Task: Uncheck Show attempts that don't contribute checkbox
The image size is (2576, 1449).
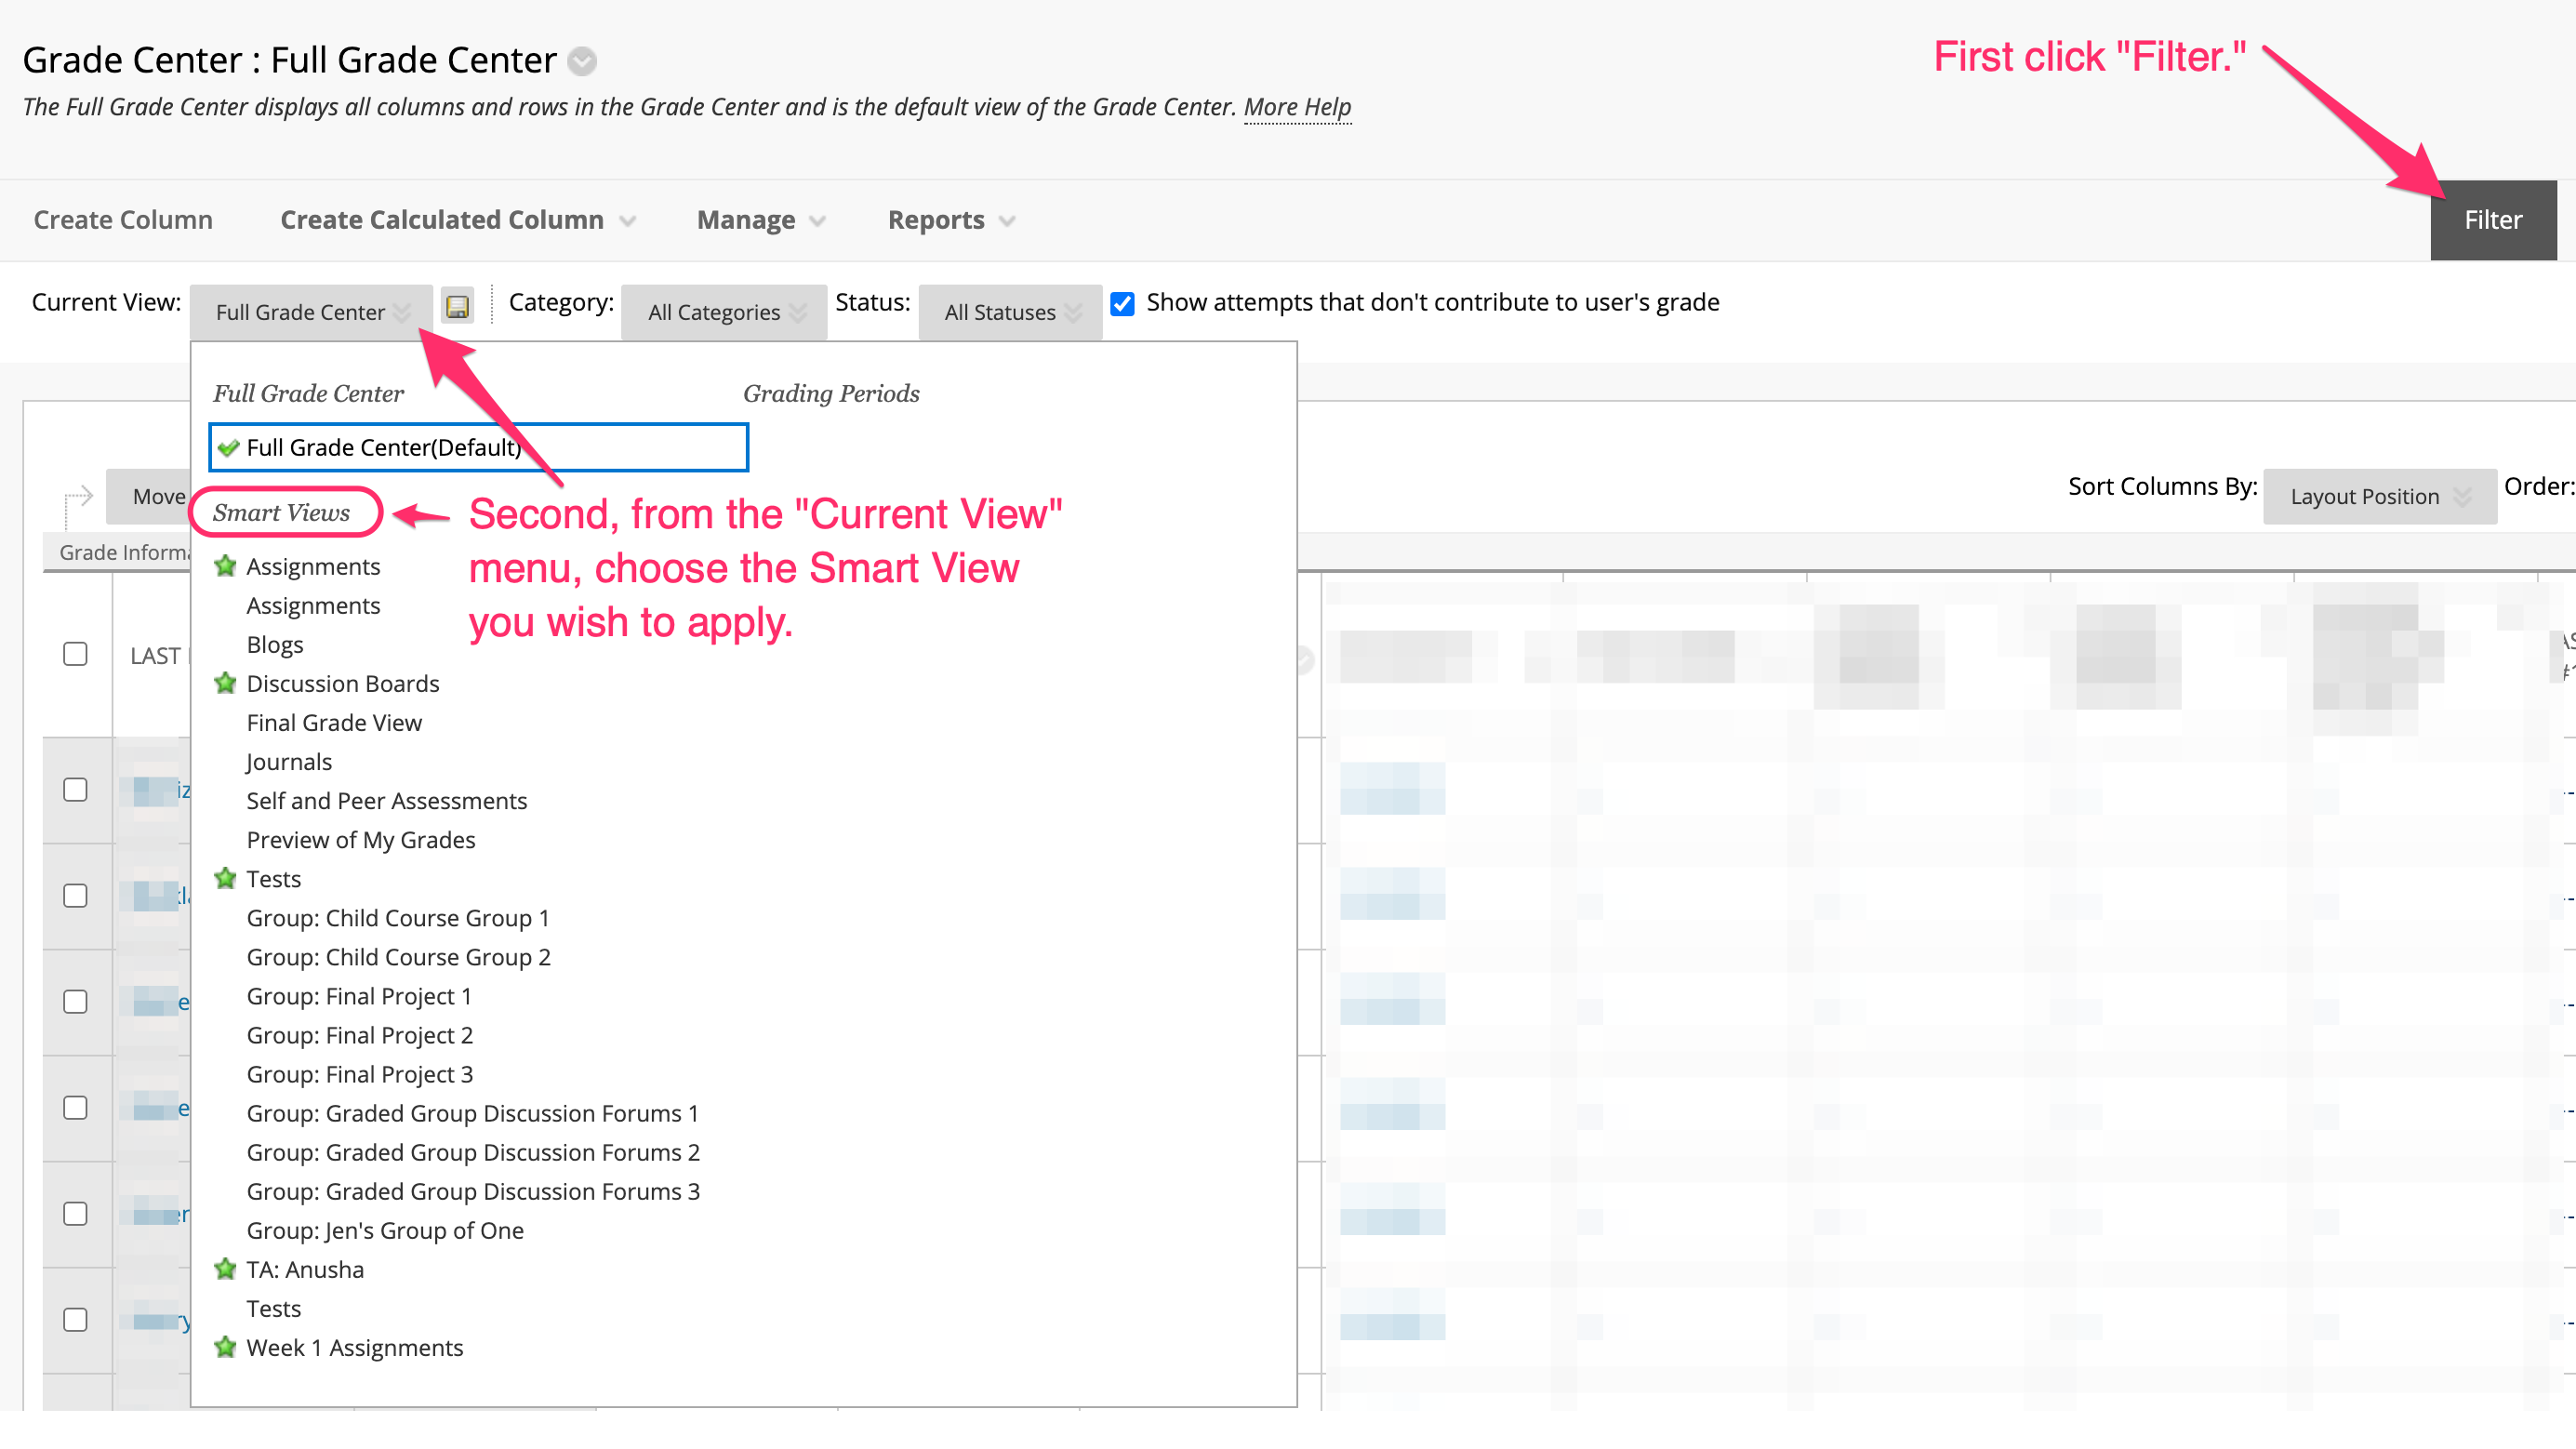Action: (1123, 304)
